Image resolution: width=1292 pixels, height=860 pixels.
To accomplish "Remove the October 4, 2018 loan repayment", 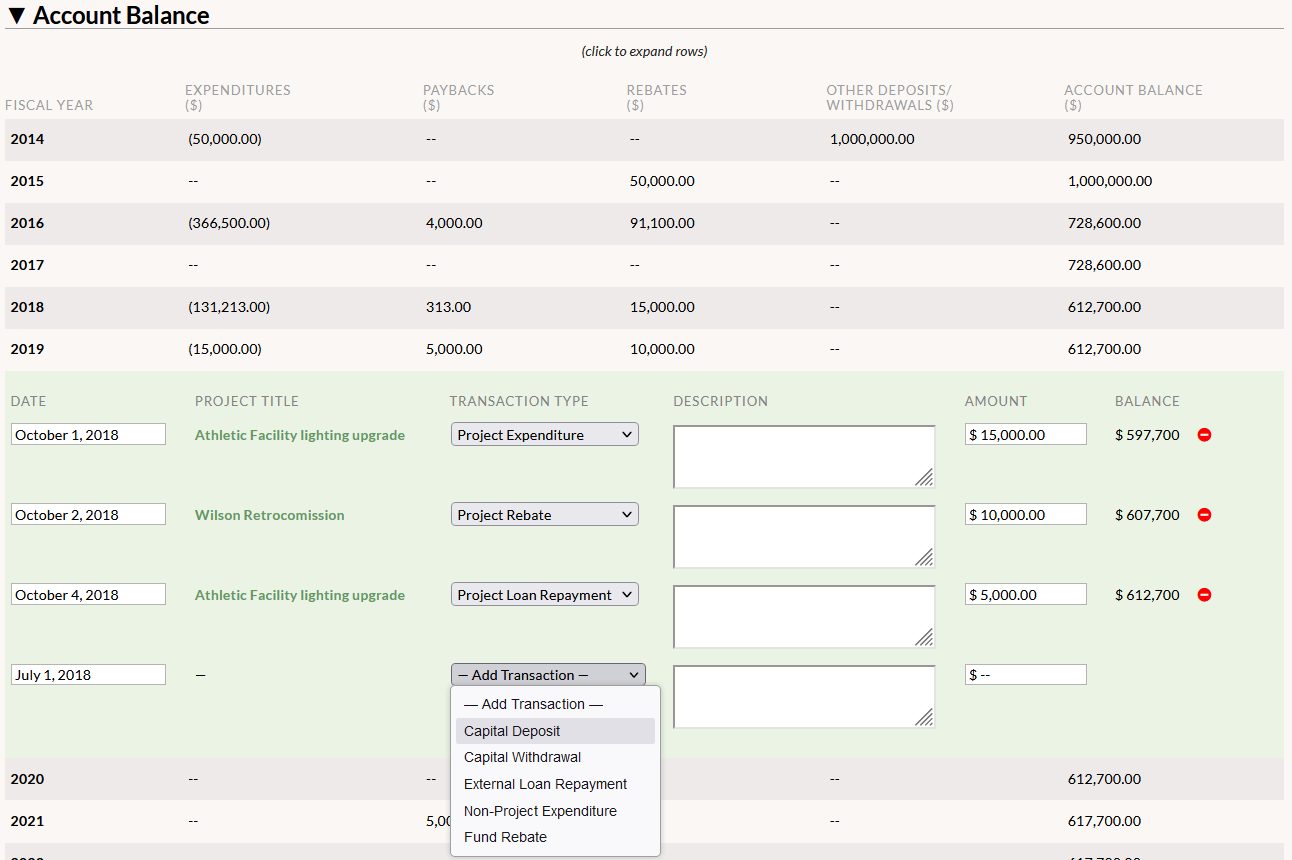I will [1204, 595].
